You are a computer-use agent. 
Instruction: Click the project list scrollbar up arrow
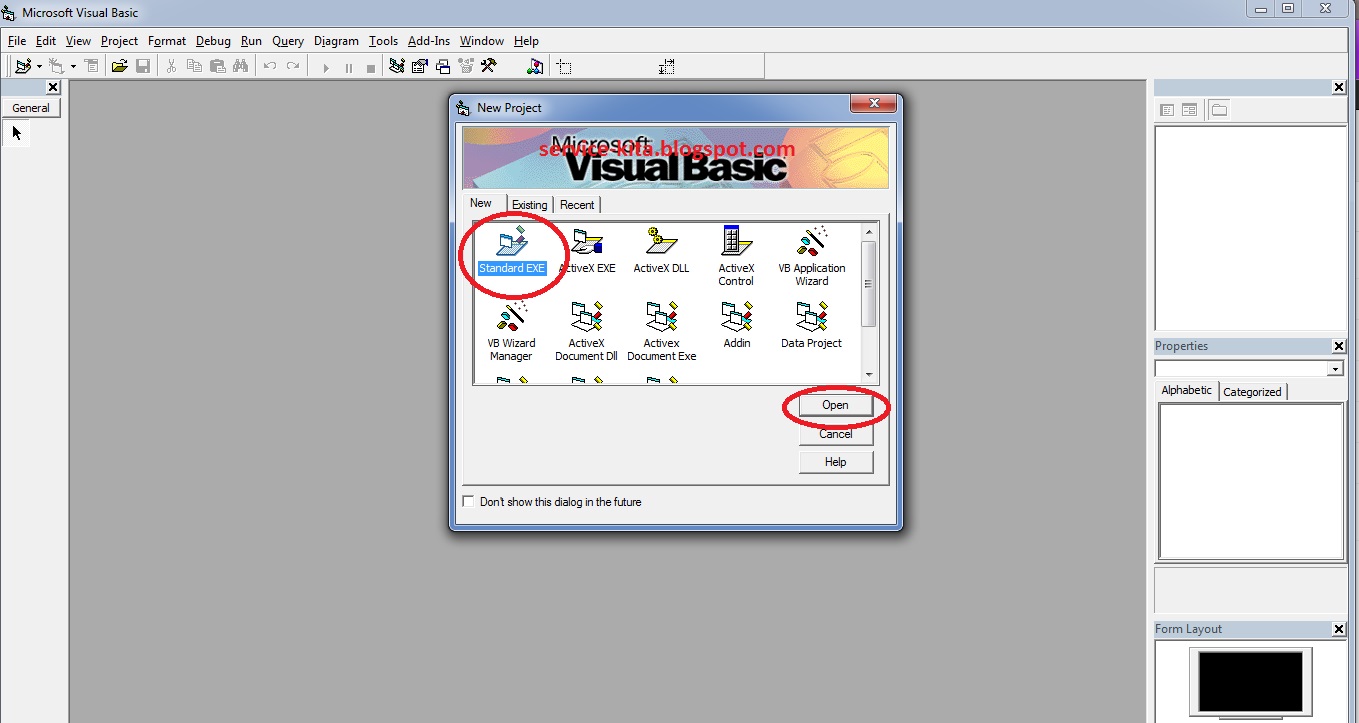click(x=869, y=232)
